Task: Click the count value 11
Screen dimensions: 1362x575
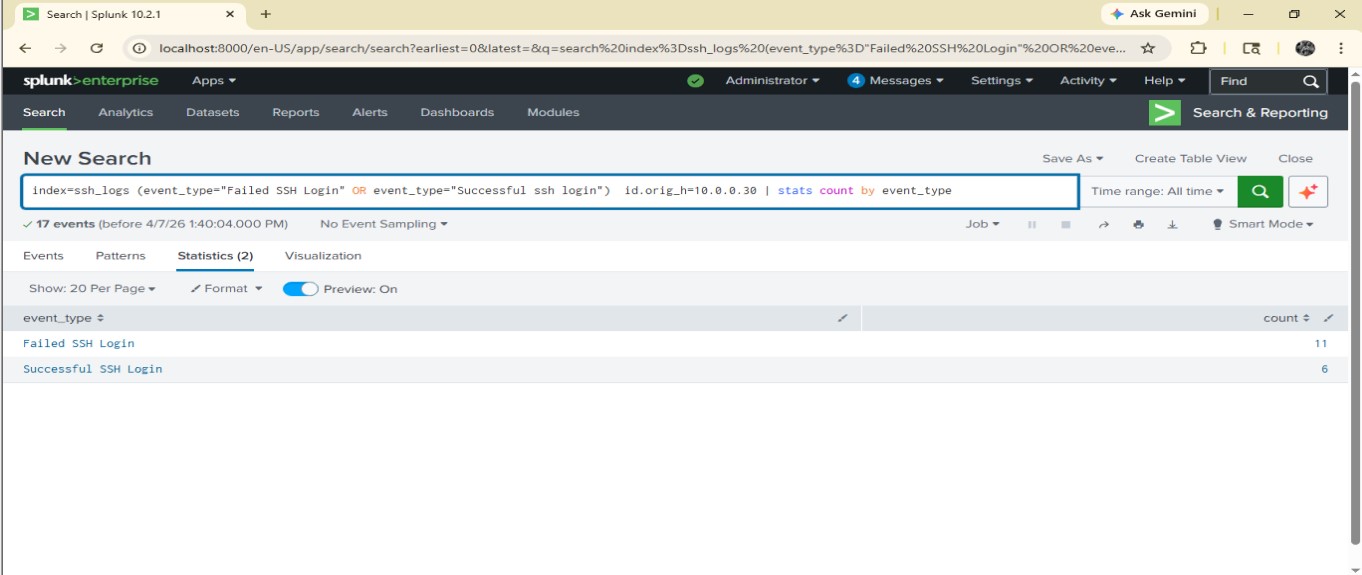Action: 1321,344
